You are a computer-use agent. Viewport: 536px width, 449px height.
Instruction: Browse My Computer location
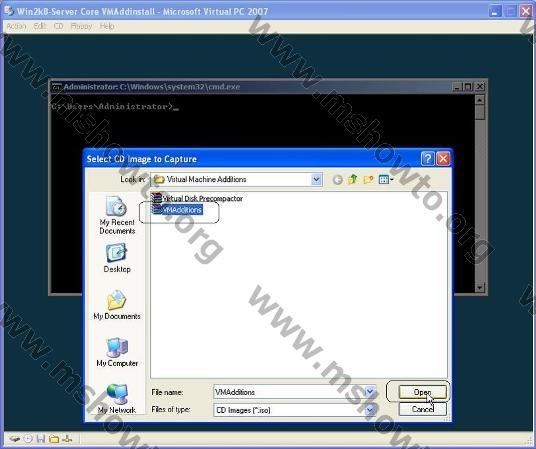pos(117,352)
